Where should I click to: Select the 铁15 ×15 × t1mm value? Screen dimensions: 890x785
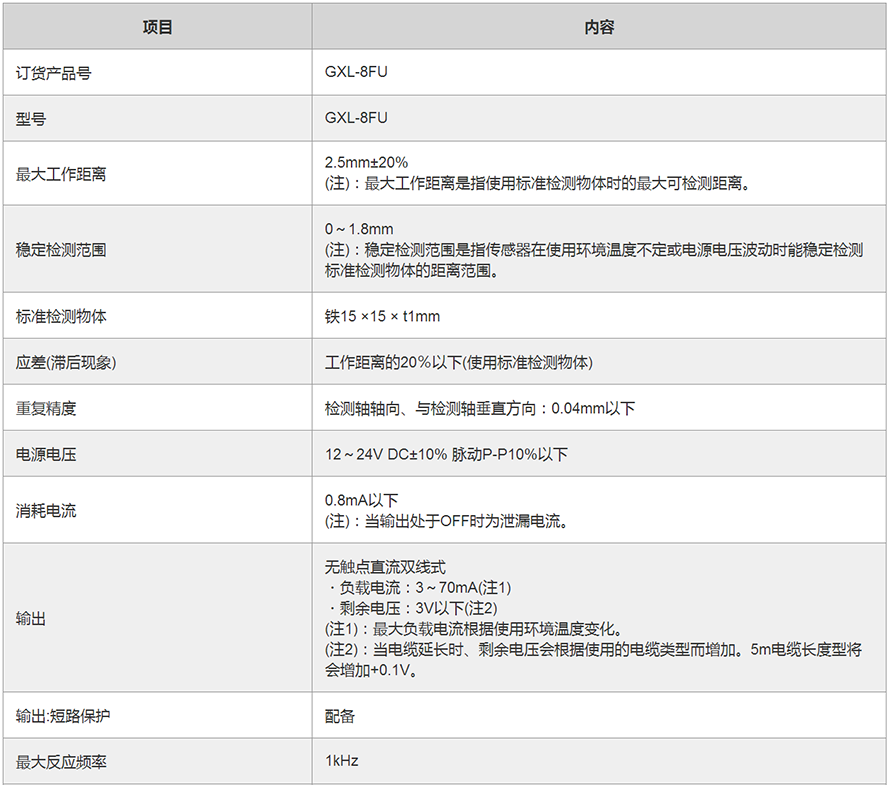382,317
